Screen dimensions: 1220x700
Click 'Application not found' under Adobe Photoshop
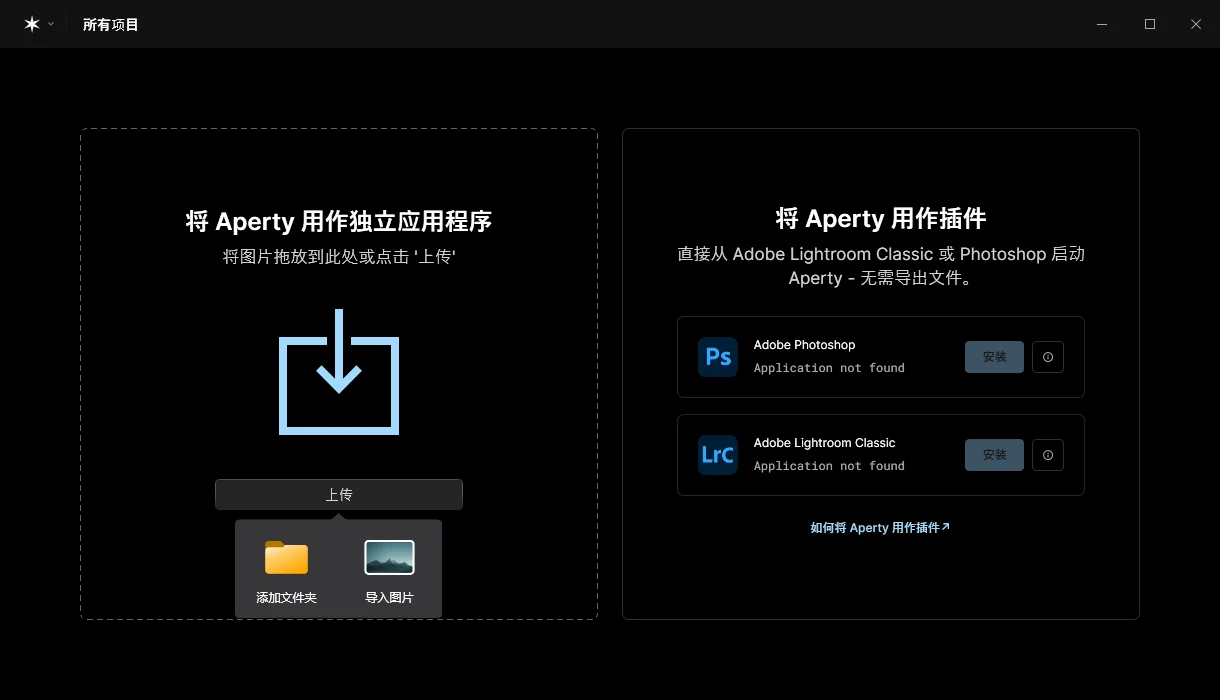click(x=829, y=368)
